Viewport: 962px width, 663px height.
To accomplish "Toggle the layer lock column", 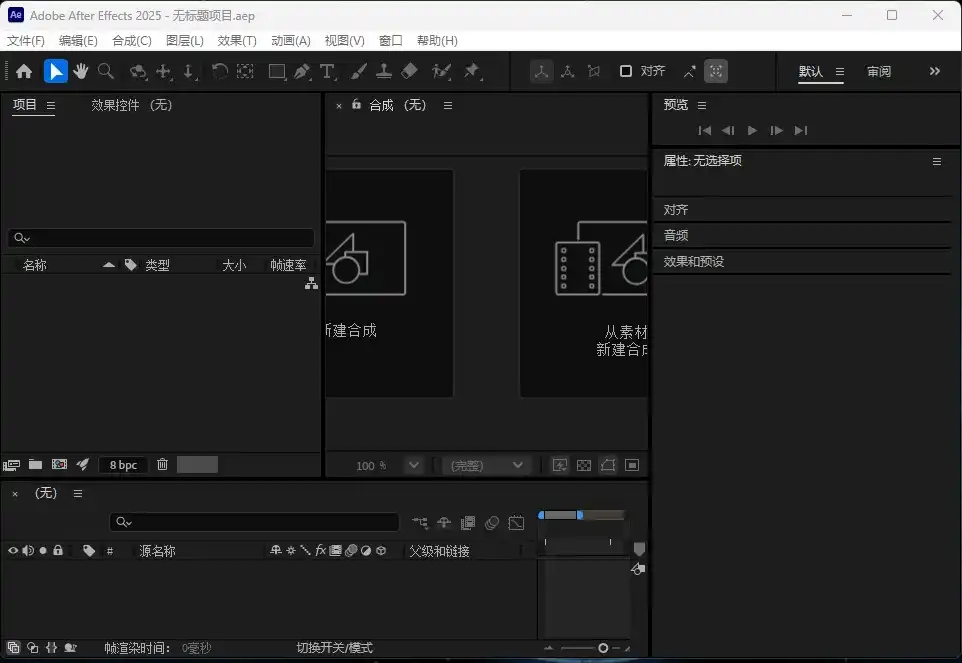I will pyautogui.click(x=58, y=551).
